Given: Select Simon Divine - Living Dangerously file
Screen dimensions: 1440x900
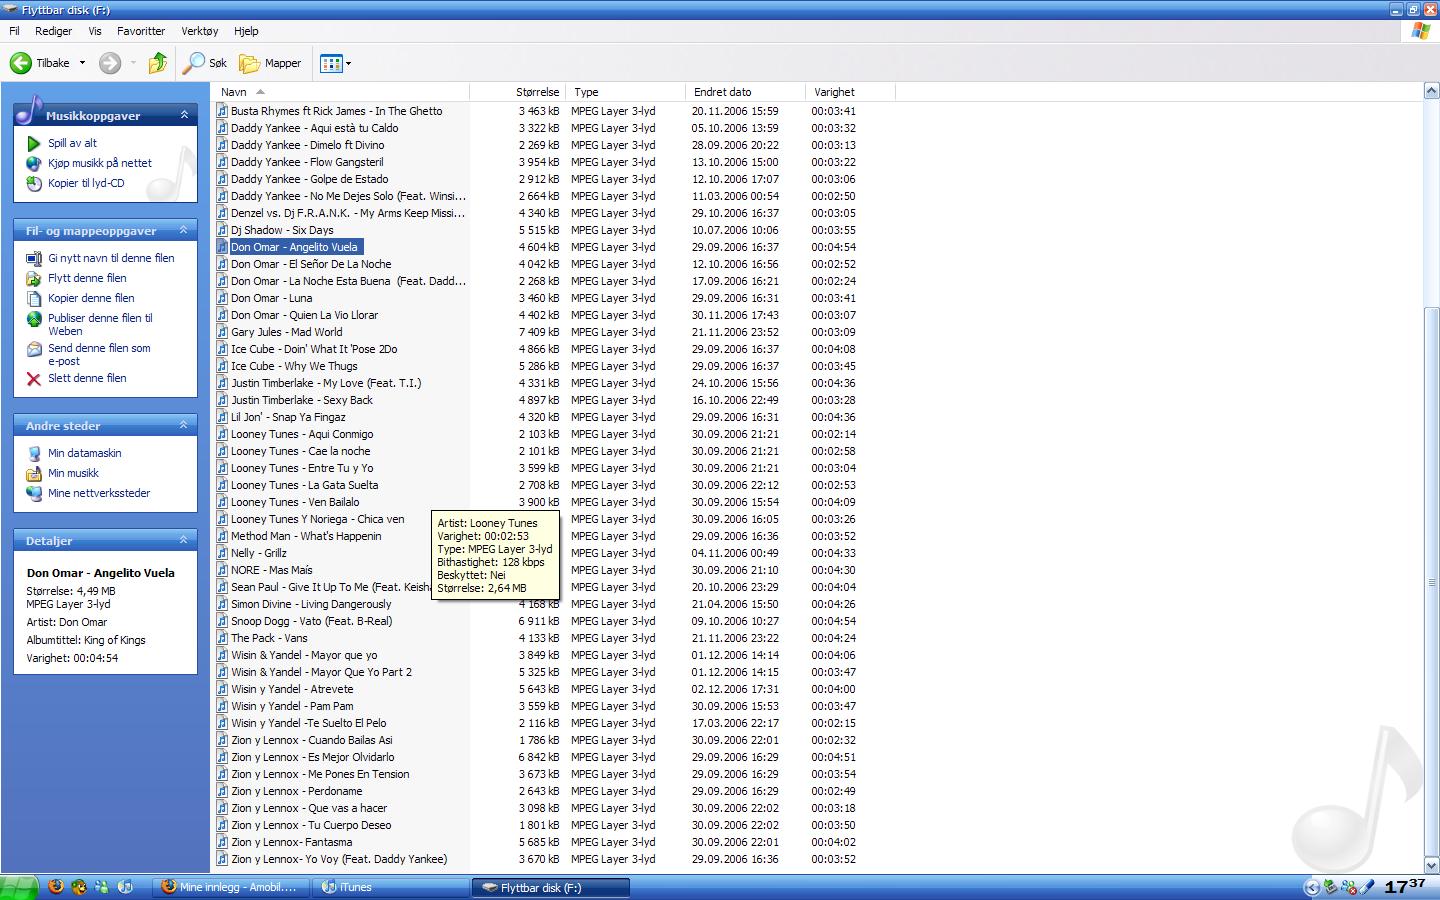Looking at the screenshot, I should 311,604.
